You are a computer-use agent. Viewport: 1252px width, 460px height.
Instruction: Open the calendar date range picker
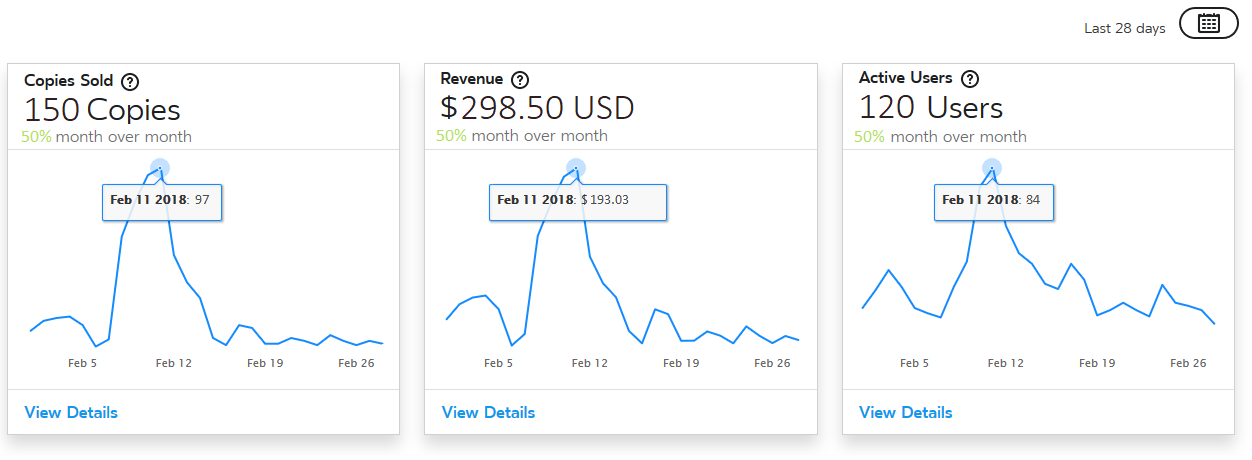(1208, 24)
